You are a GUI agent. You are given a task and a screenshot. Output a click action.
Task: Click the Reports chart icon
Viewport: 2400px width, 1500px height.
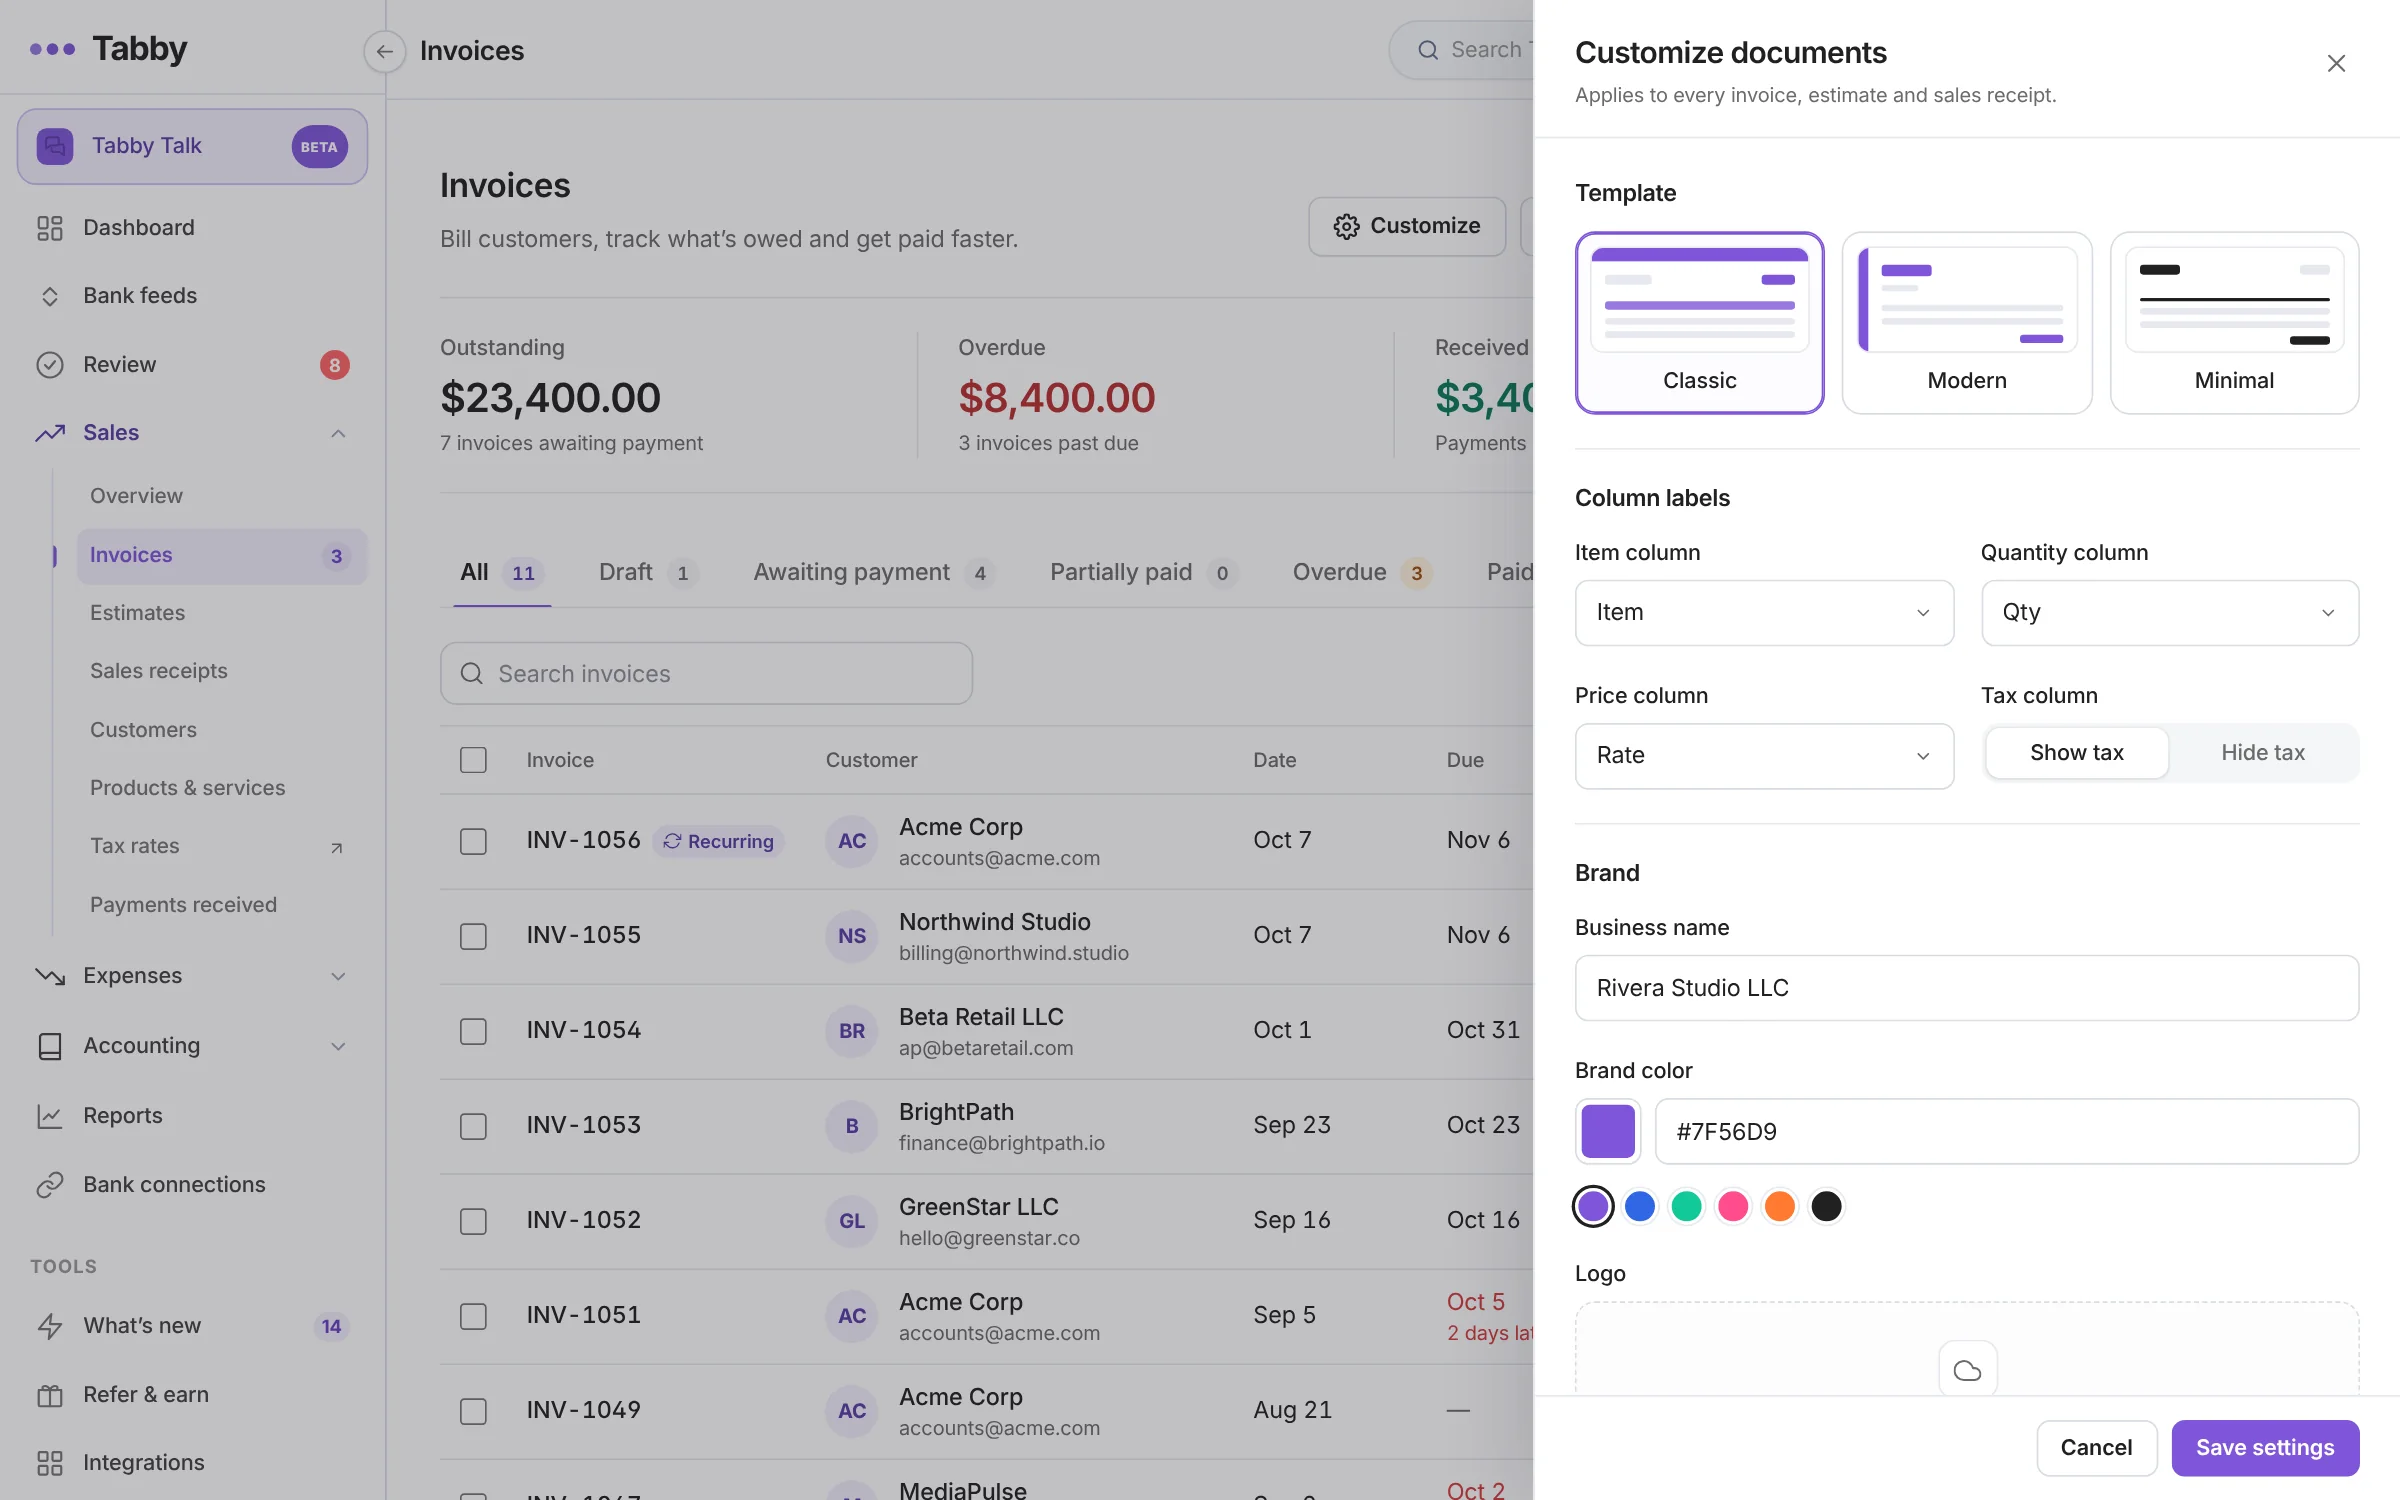[x=49, y=1116]
